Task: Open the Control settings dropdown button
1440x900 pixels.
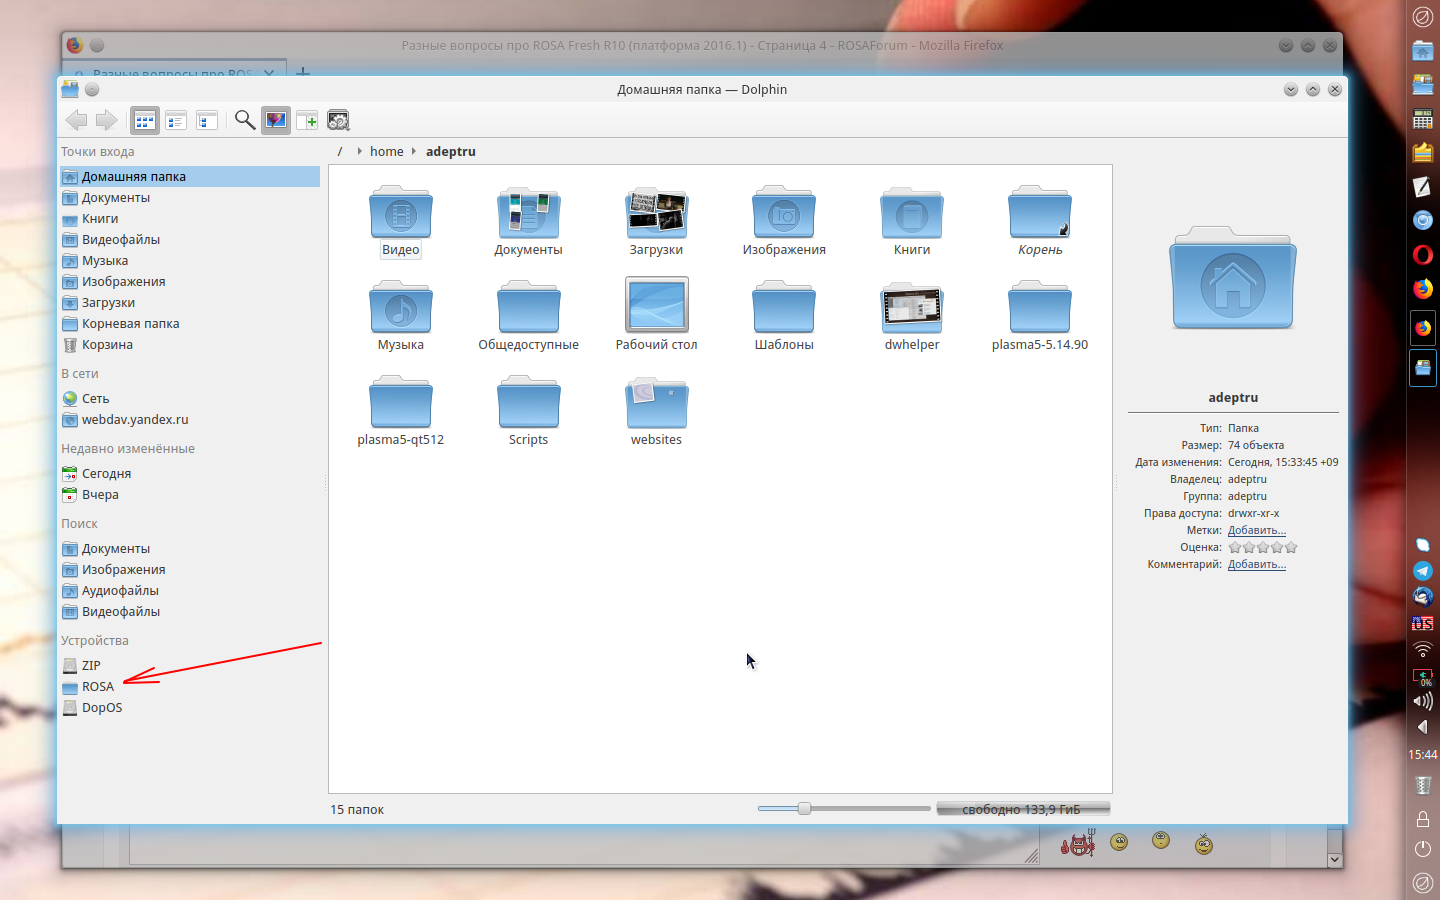Action: (x=338, y=121)
